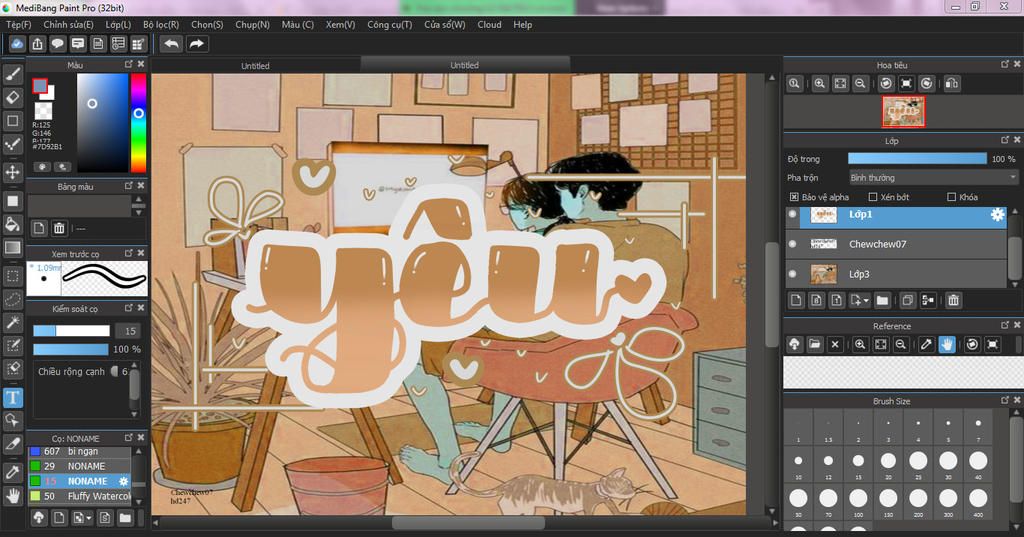This screenshot has height=537, width=1024.
Task: Create a new layer folder
Action: pyautogui.click(x=882, y=301)
